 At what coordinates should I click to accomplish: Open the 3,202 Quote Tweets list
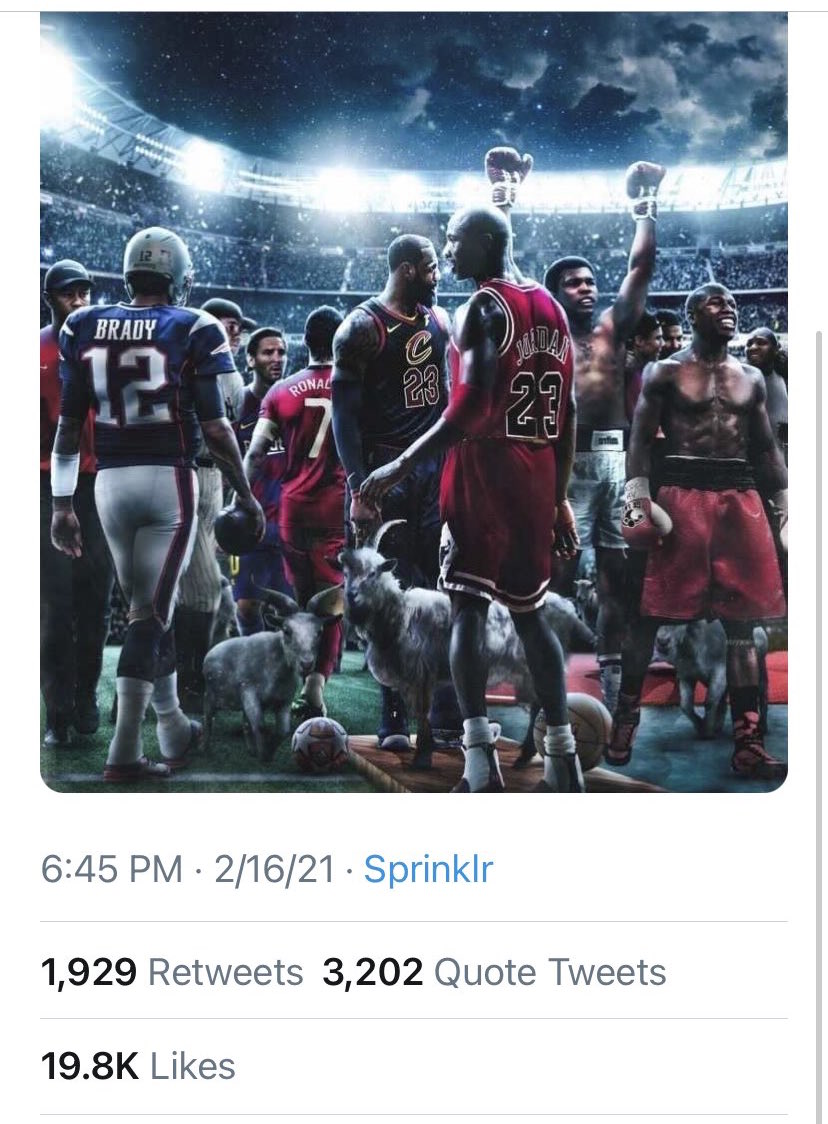pos(494,972)
